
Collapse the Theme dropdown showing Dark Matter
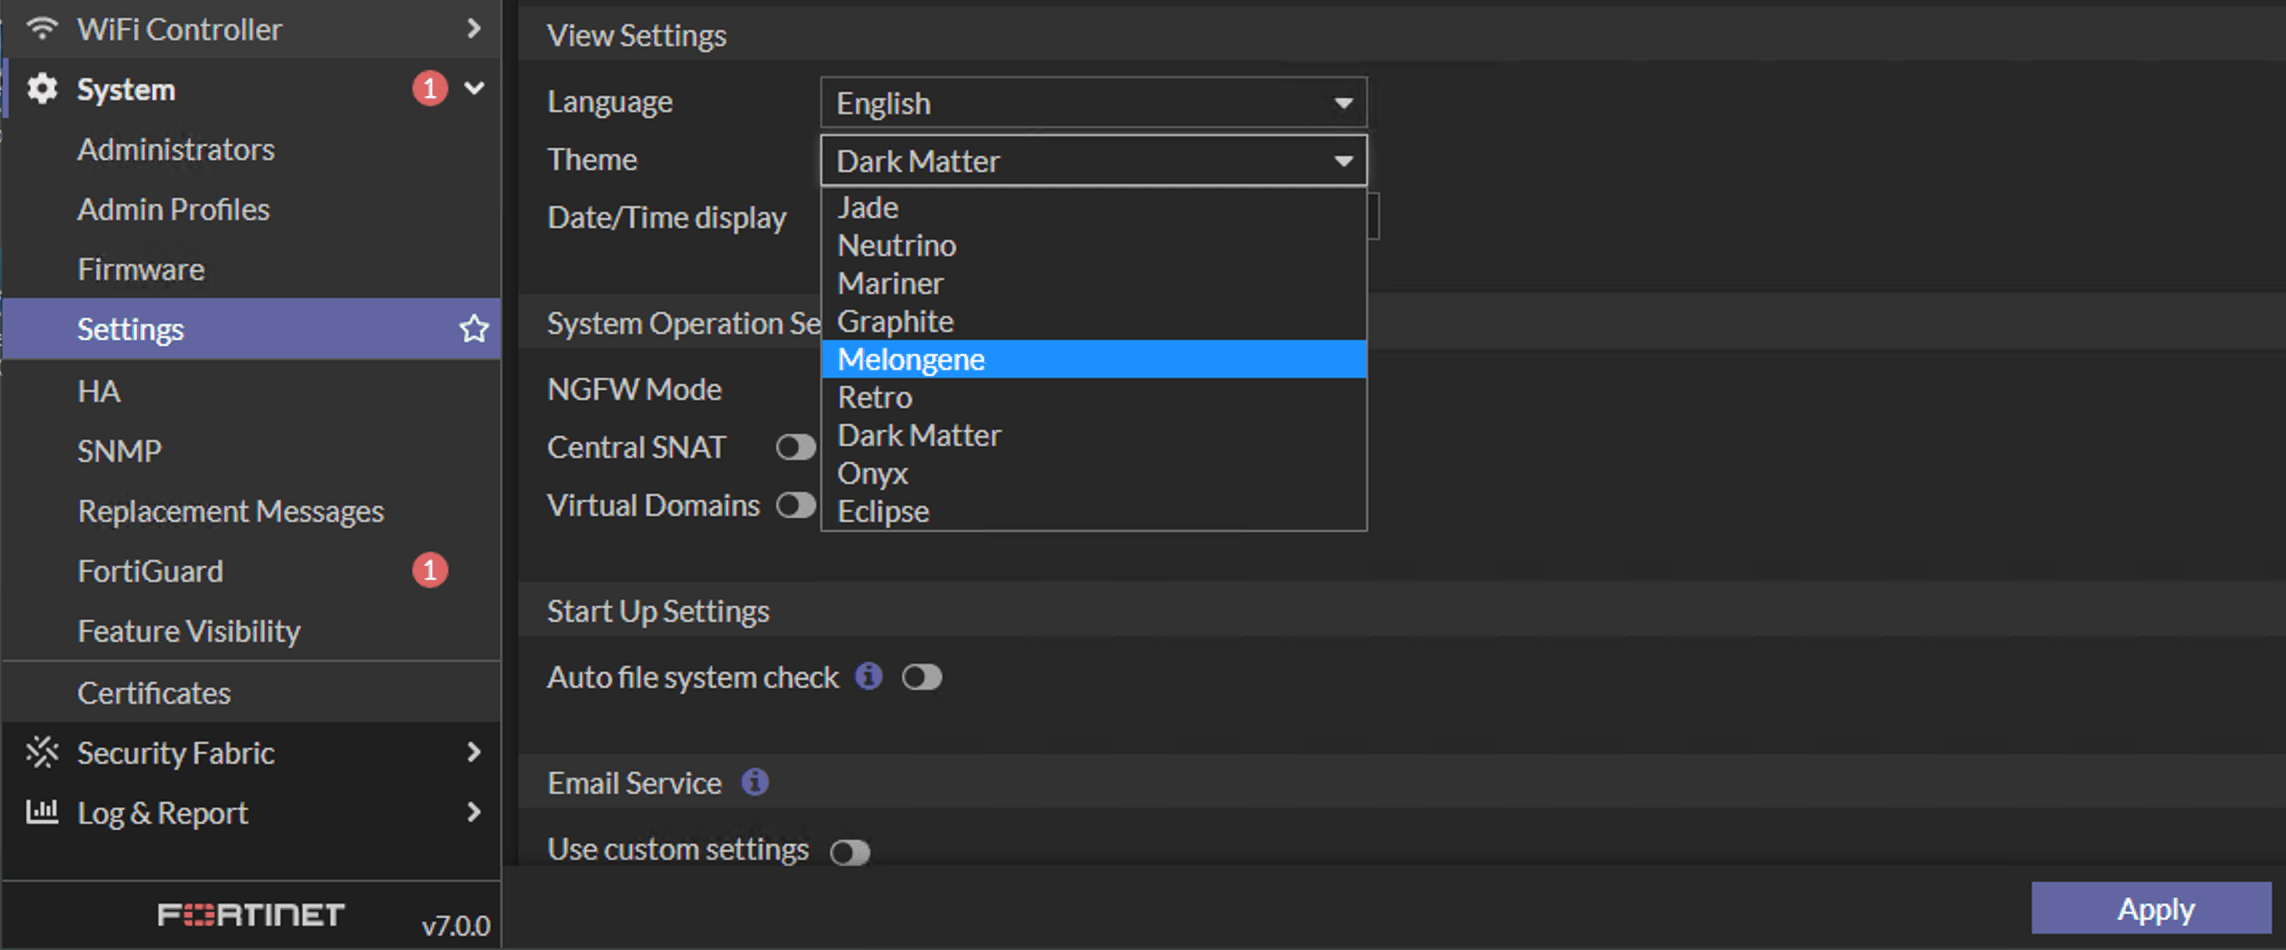[1093, 161]
